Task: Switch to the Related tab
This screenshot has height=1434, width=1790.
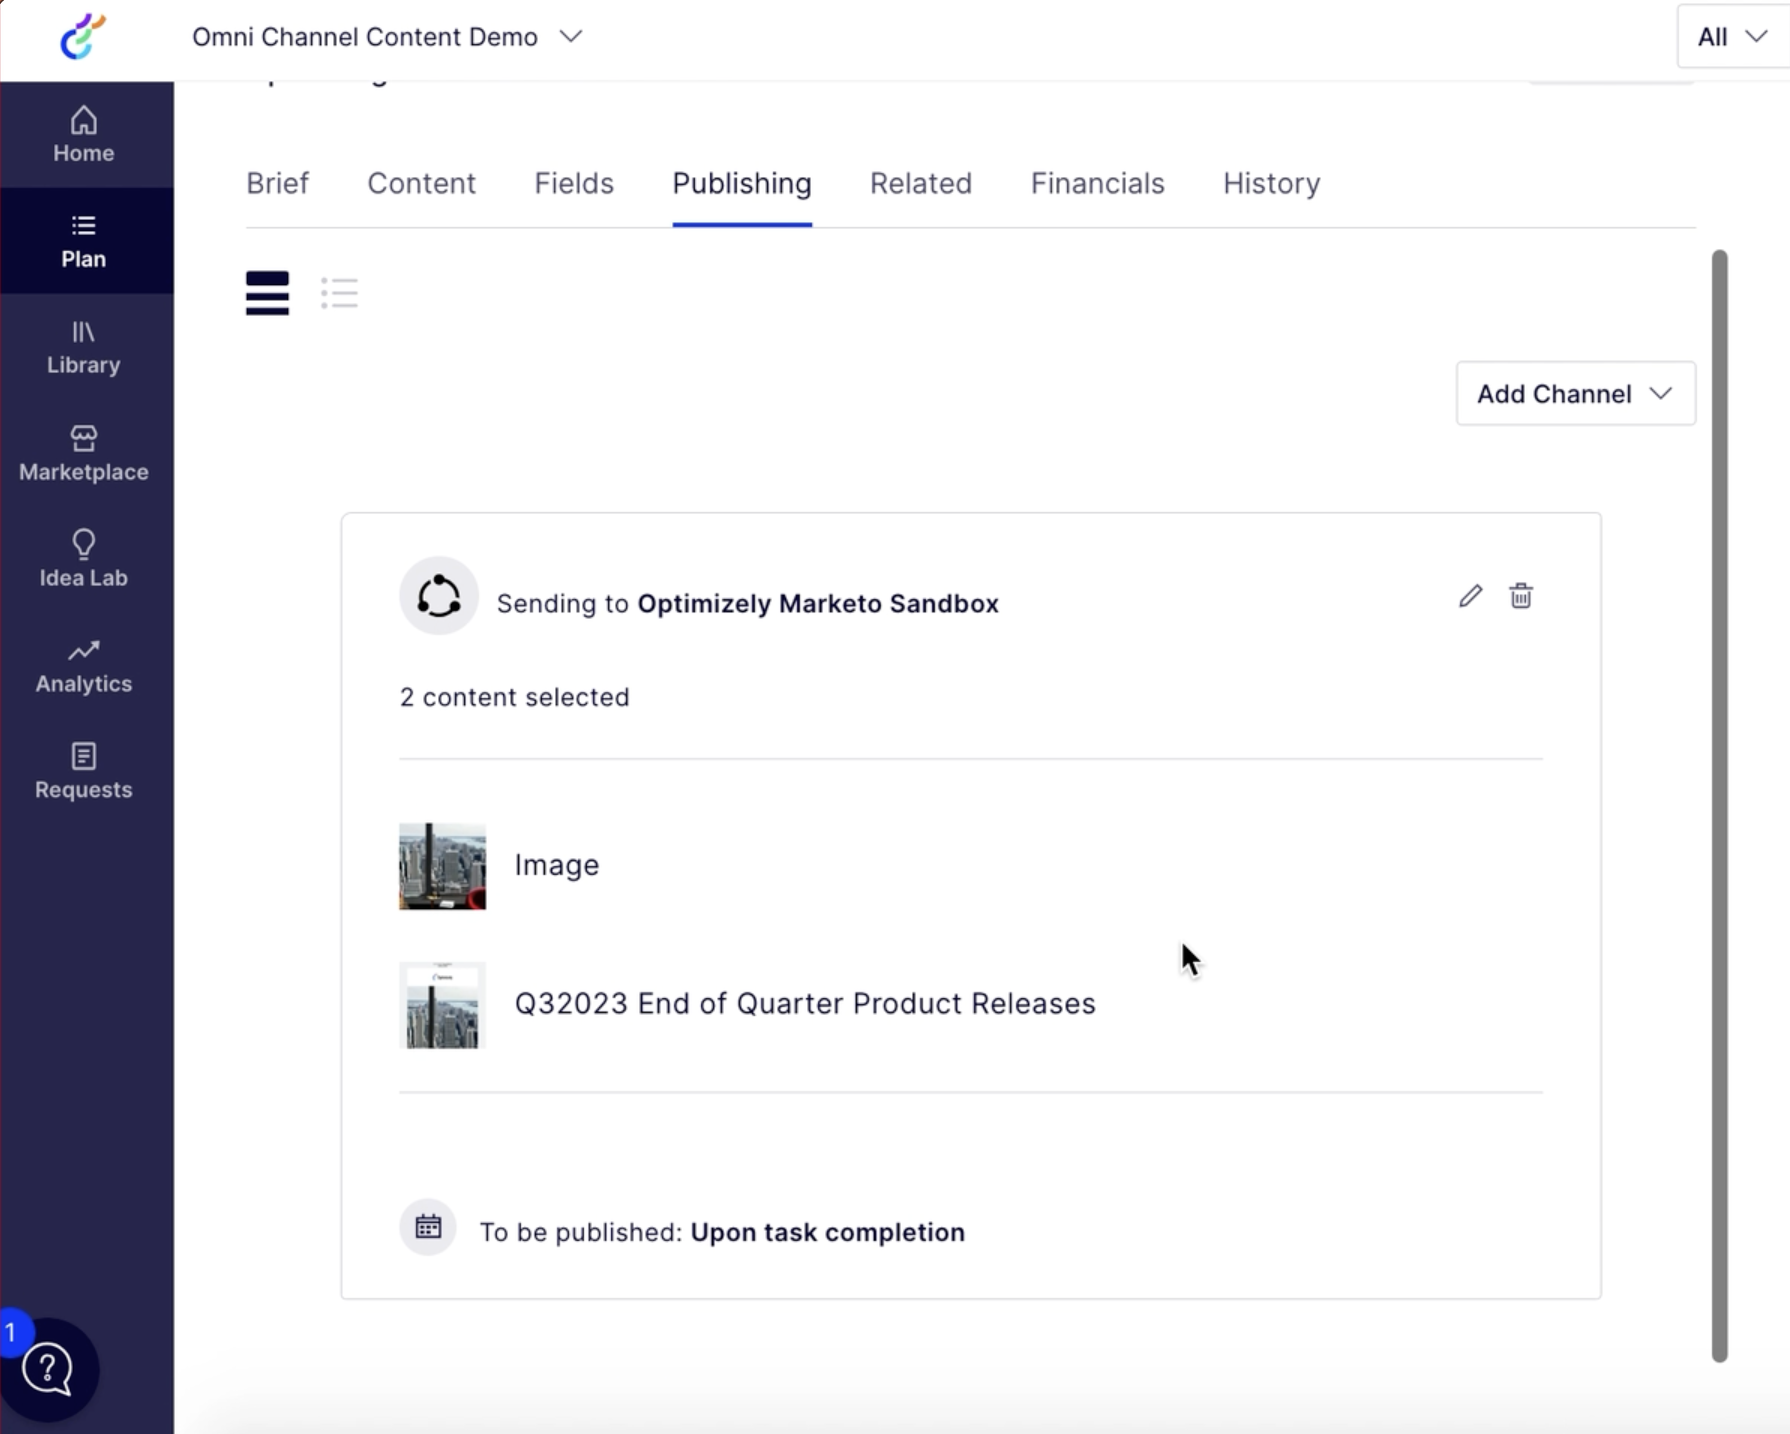Action: pyautogui.click(x=921, y=183)
